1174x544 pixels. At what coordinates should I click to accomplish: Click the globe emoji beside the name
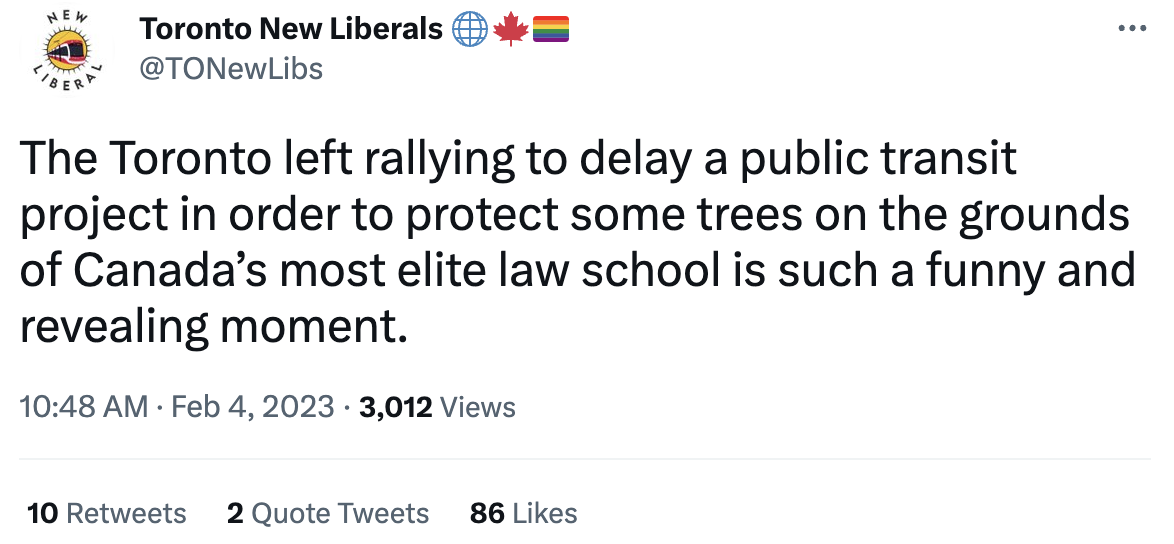click(x=469, y=30)
